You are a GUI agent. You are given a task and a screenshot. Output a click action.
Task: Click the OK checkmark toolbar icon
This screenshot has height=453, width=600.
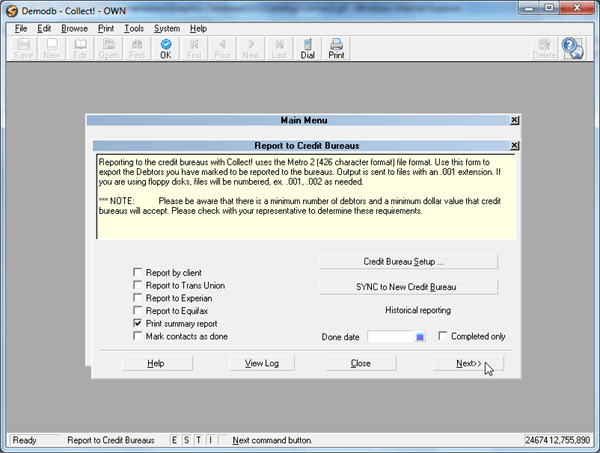(x=166, y=49)
